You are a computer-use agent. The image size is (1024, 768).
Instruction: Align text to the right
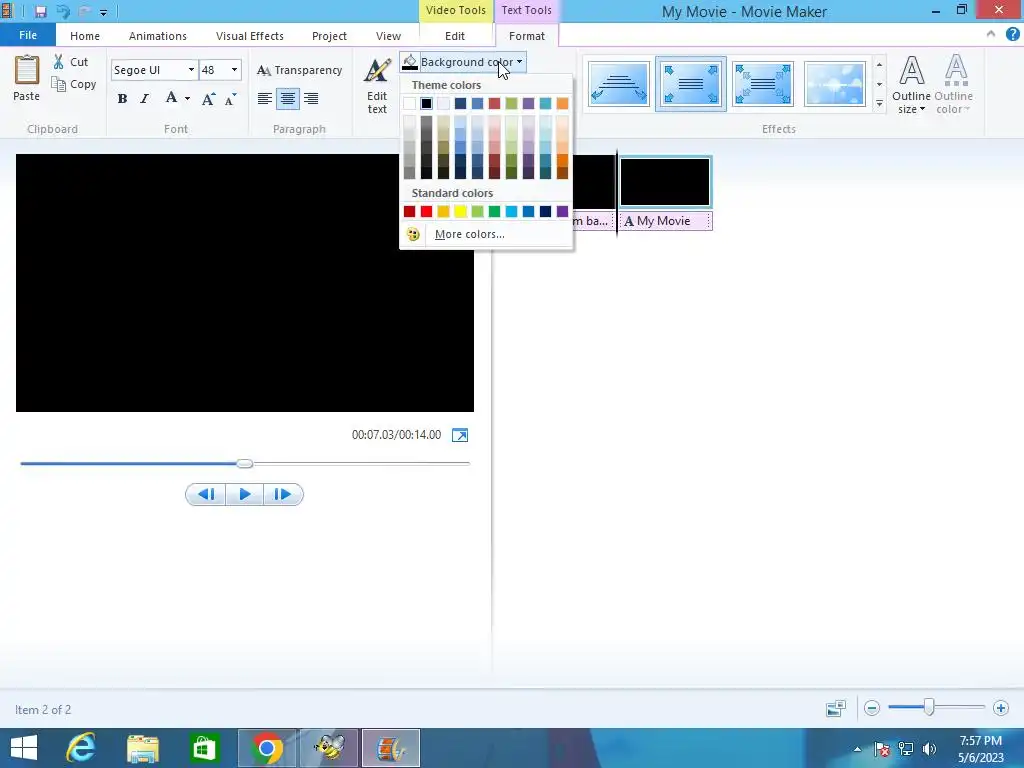[x=311, y=99]
